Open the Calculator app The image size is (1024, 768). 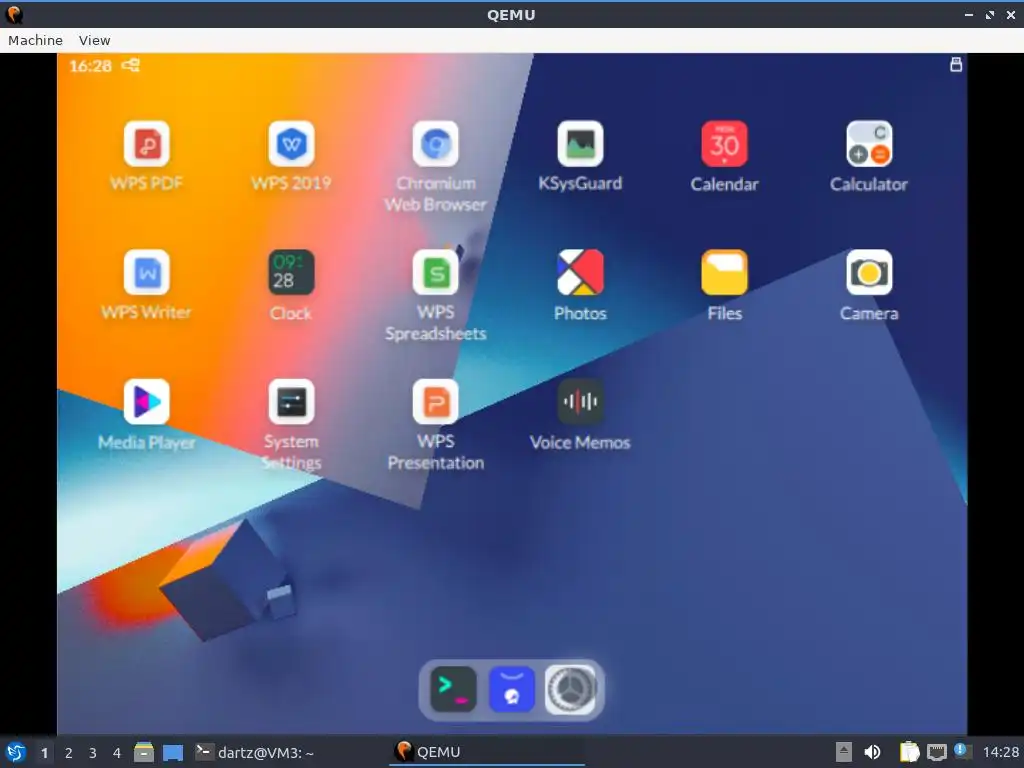click(x=869, y=144)
